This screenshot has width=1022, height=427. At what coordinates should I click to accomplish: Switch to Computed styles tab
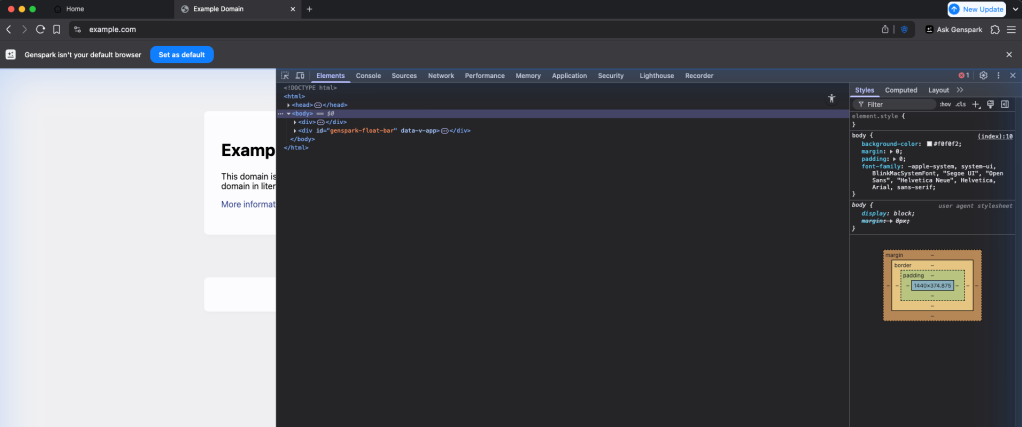click(901, 90)
